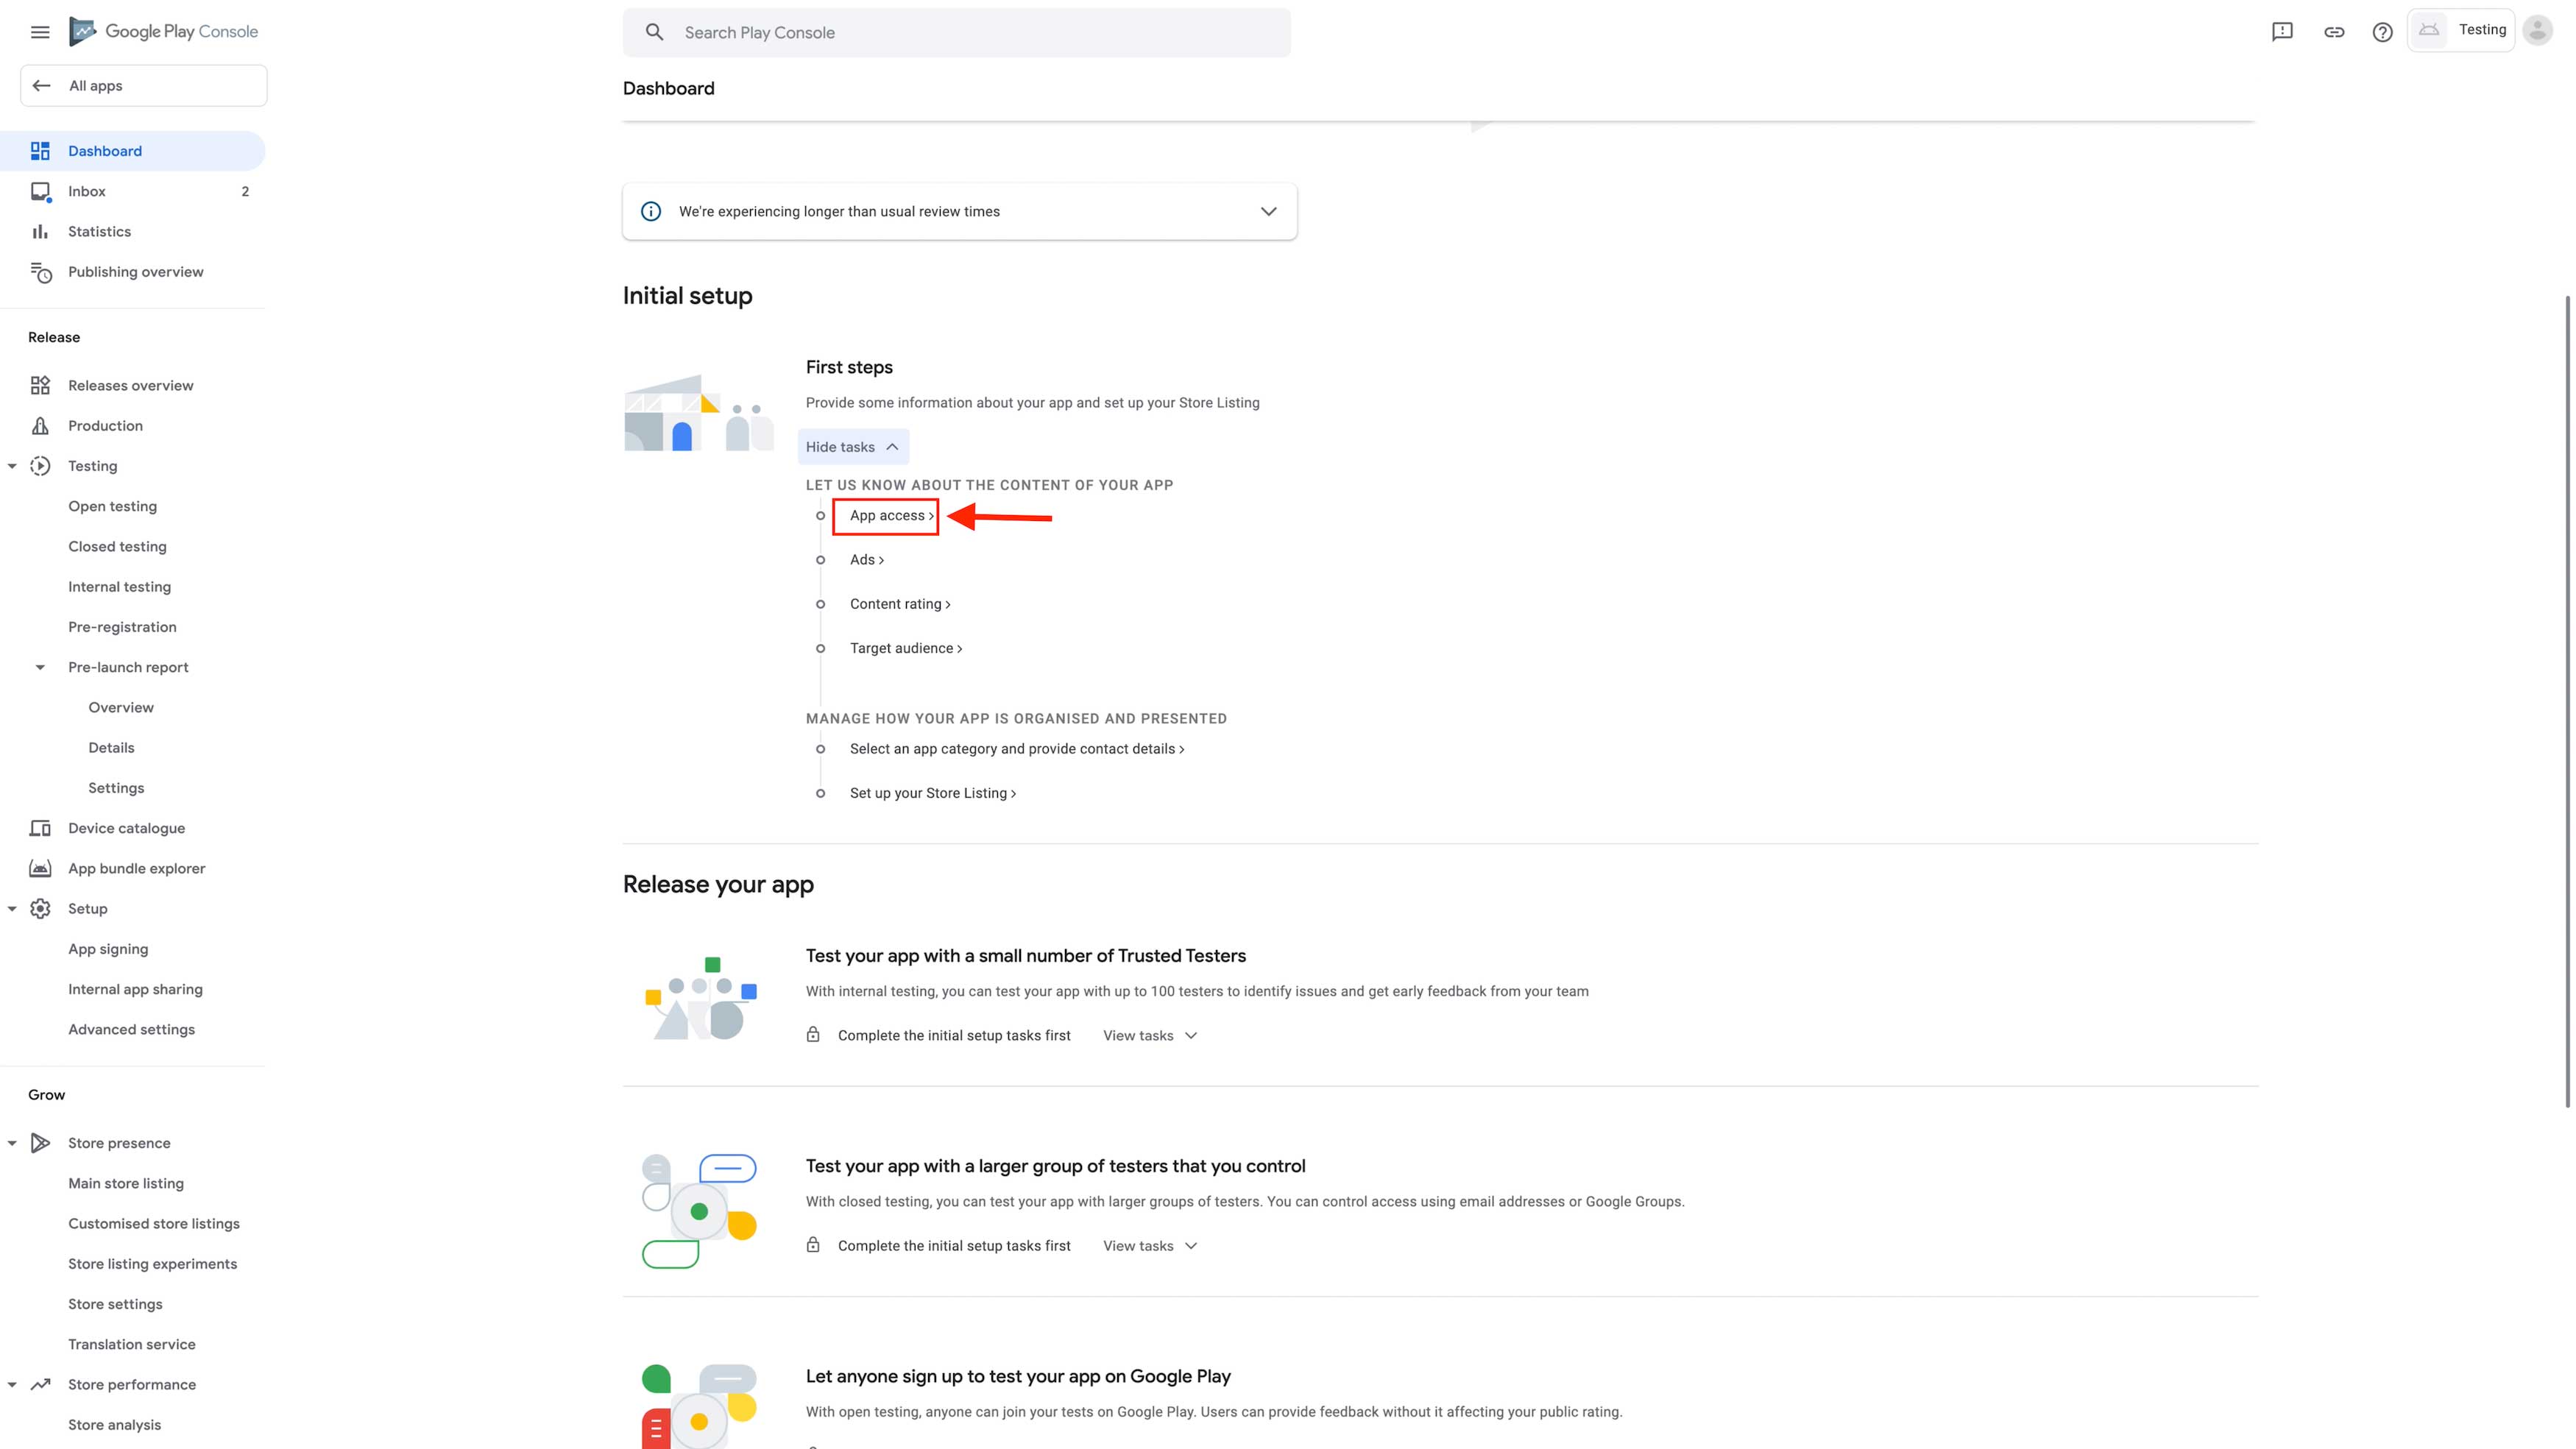Click the copy link icon in header
Viewport: 2576px width, 1449px height.
[x=2334, y=32]
